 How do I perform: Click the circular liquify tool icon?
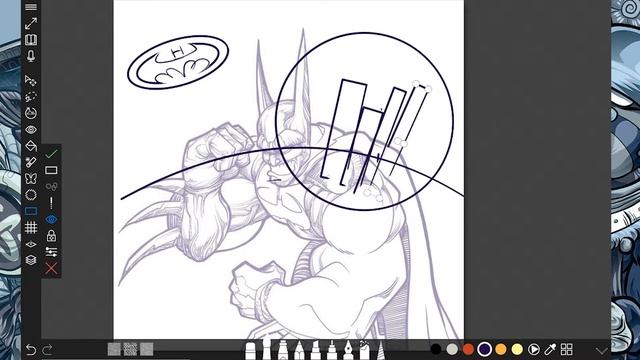click(31, 113)
